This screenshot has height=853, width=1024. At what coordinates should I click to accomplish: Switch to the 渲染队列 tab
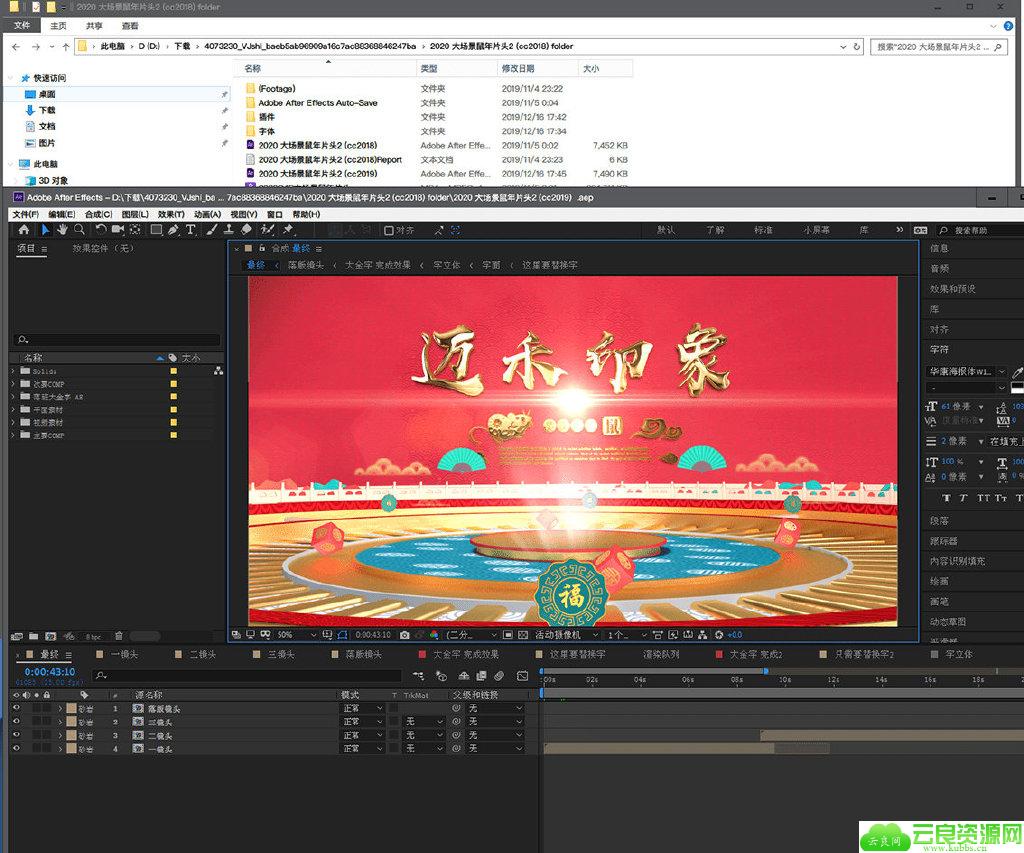661,654
